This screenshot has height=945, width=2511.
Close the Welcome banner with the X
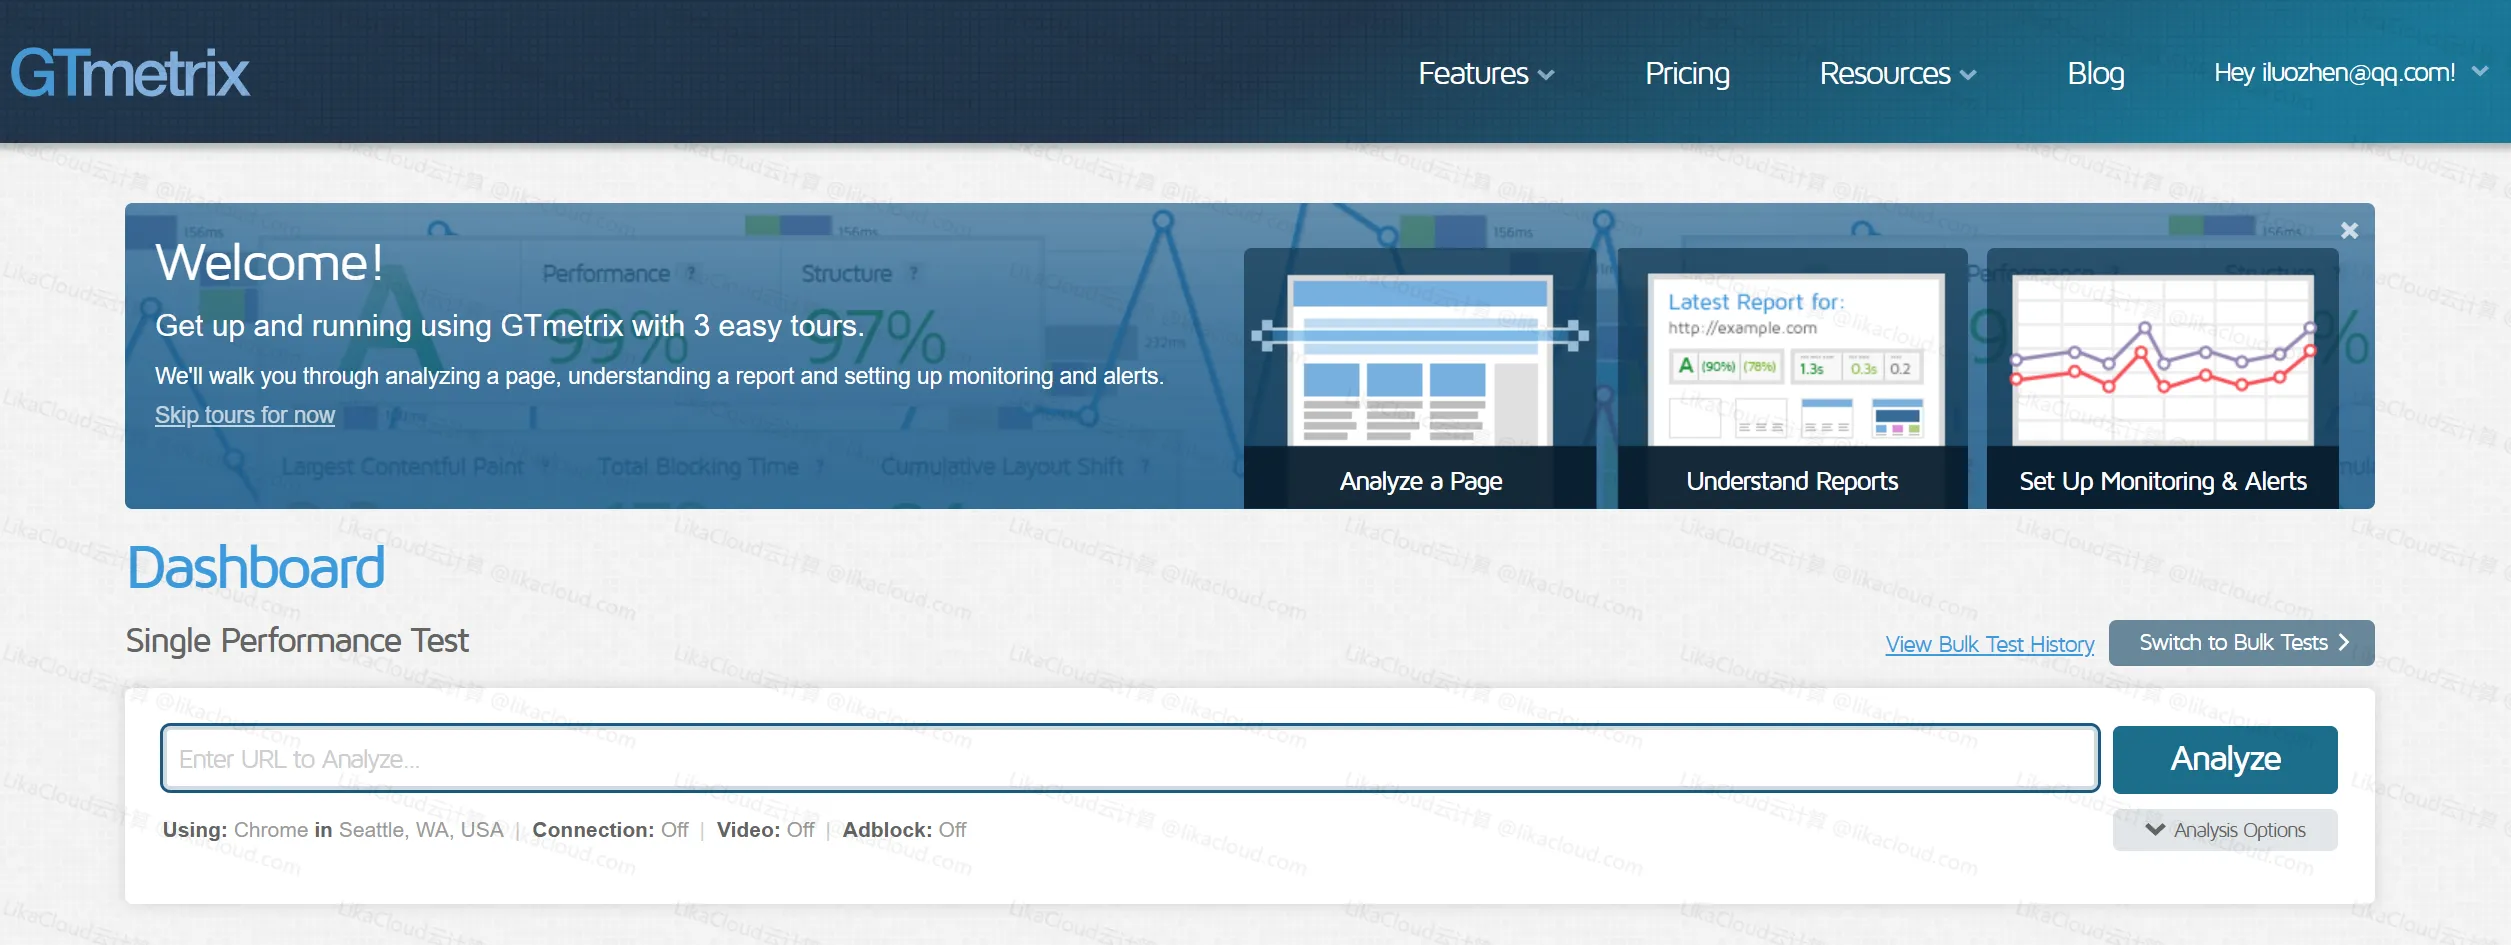coord(2349,231)
